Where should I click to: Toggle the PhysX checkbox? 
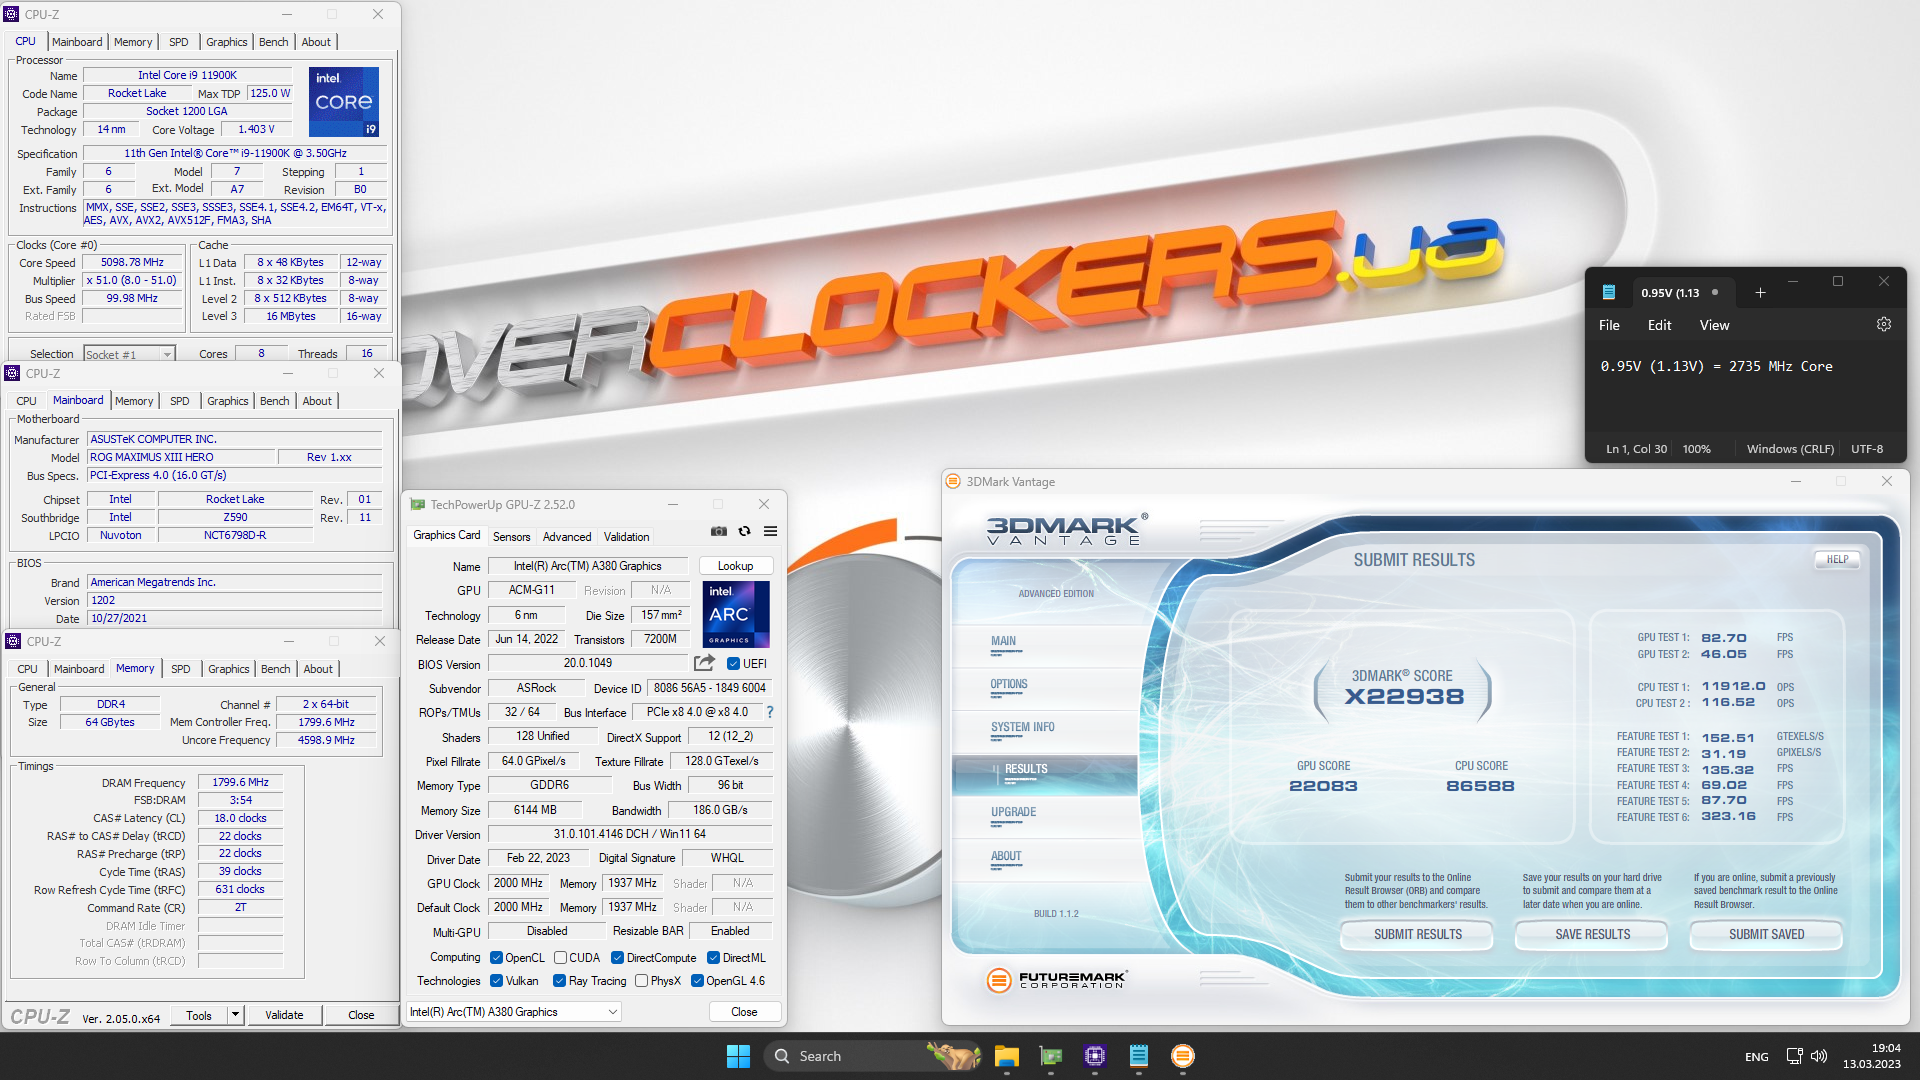coord(641,980)
